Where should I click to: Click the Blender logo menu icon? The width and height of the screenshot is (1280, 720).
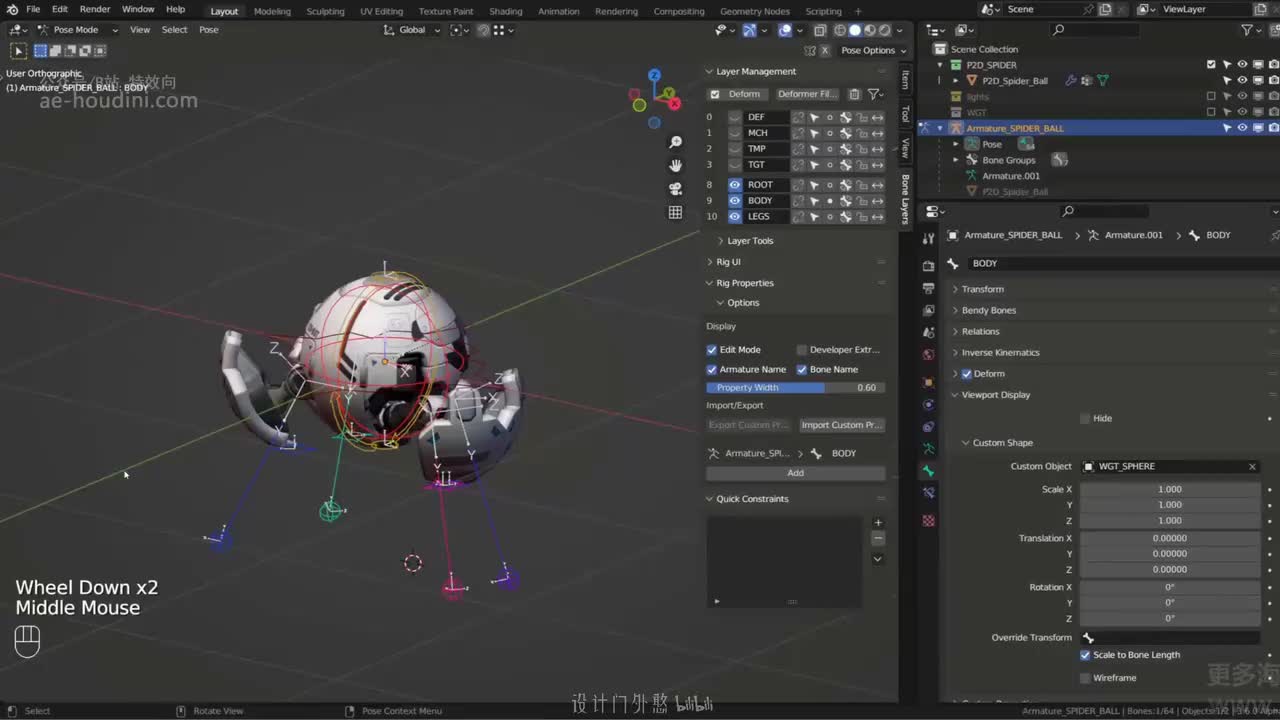12,10
